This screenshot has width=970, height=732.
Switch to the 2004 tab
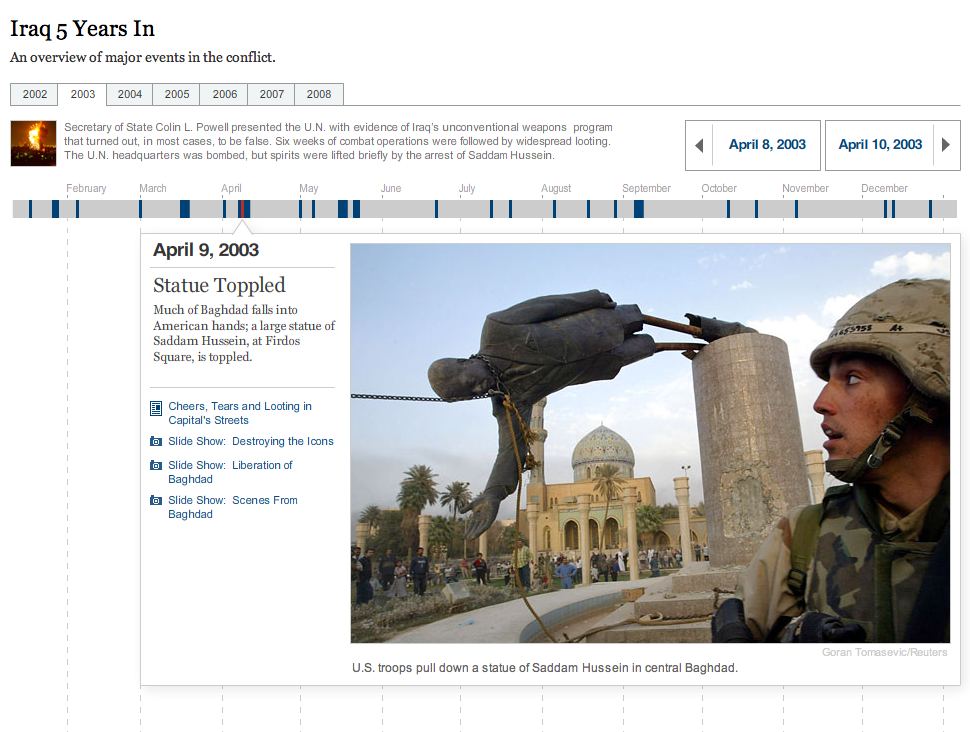click(x=129, y=94)
